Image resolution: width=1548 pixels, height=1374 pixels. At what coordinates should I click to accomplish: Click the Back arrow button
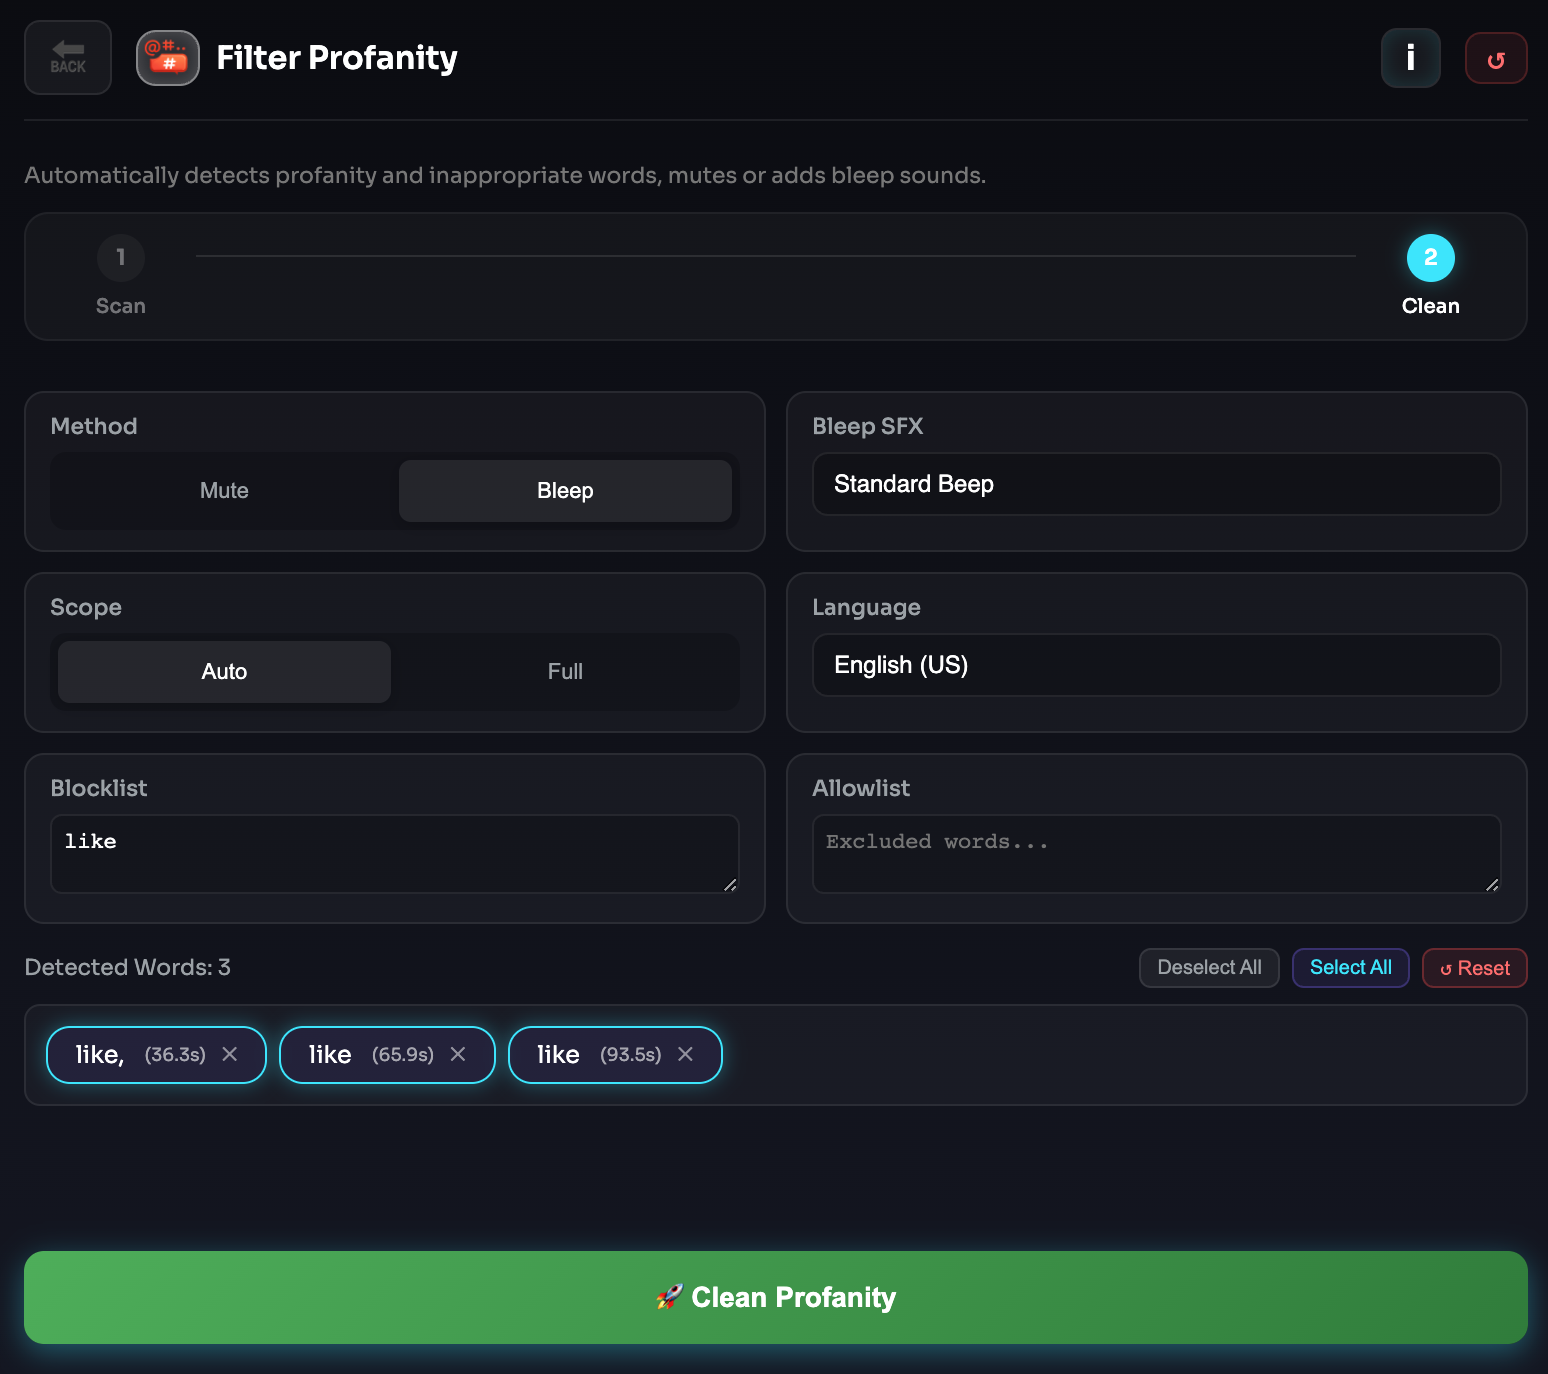68,58
